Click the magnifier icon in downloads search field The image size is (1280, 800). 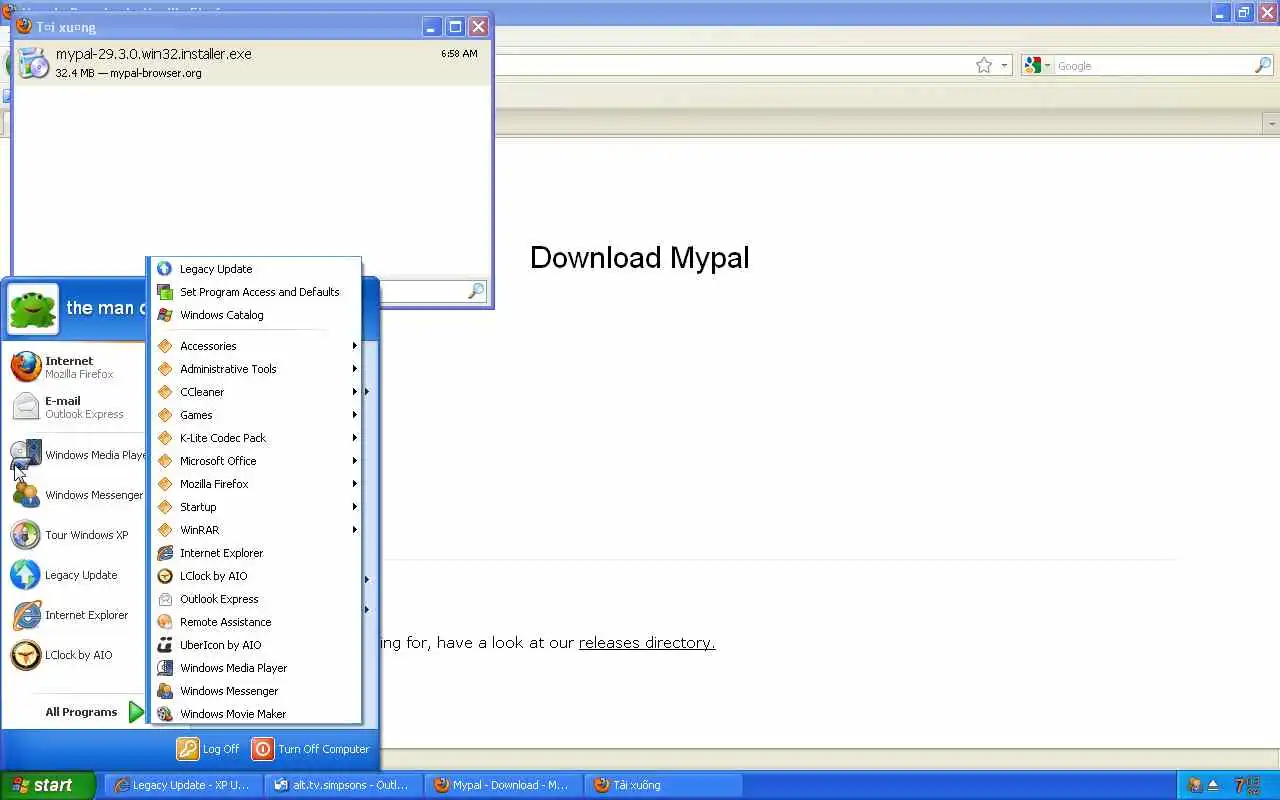(476, 291)
